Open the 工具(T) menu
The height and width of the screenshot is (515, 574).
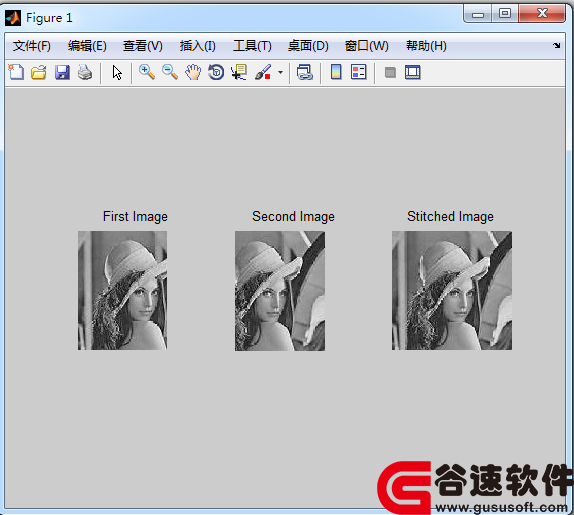(252, 46)
